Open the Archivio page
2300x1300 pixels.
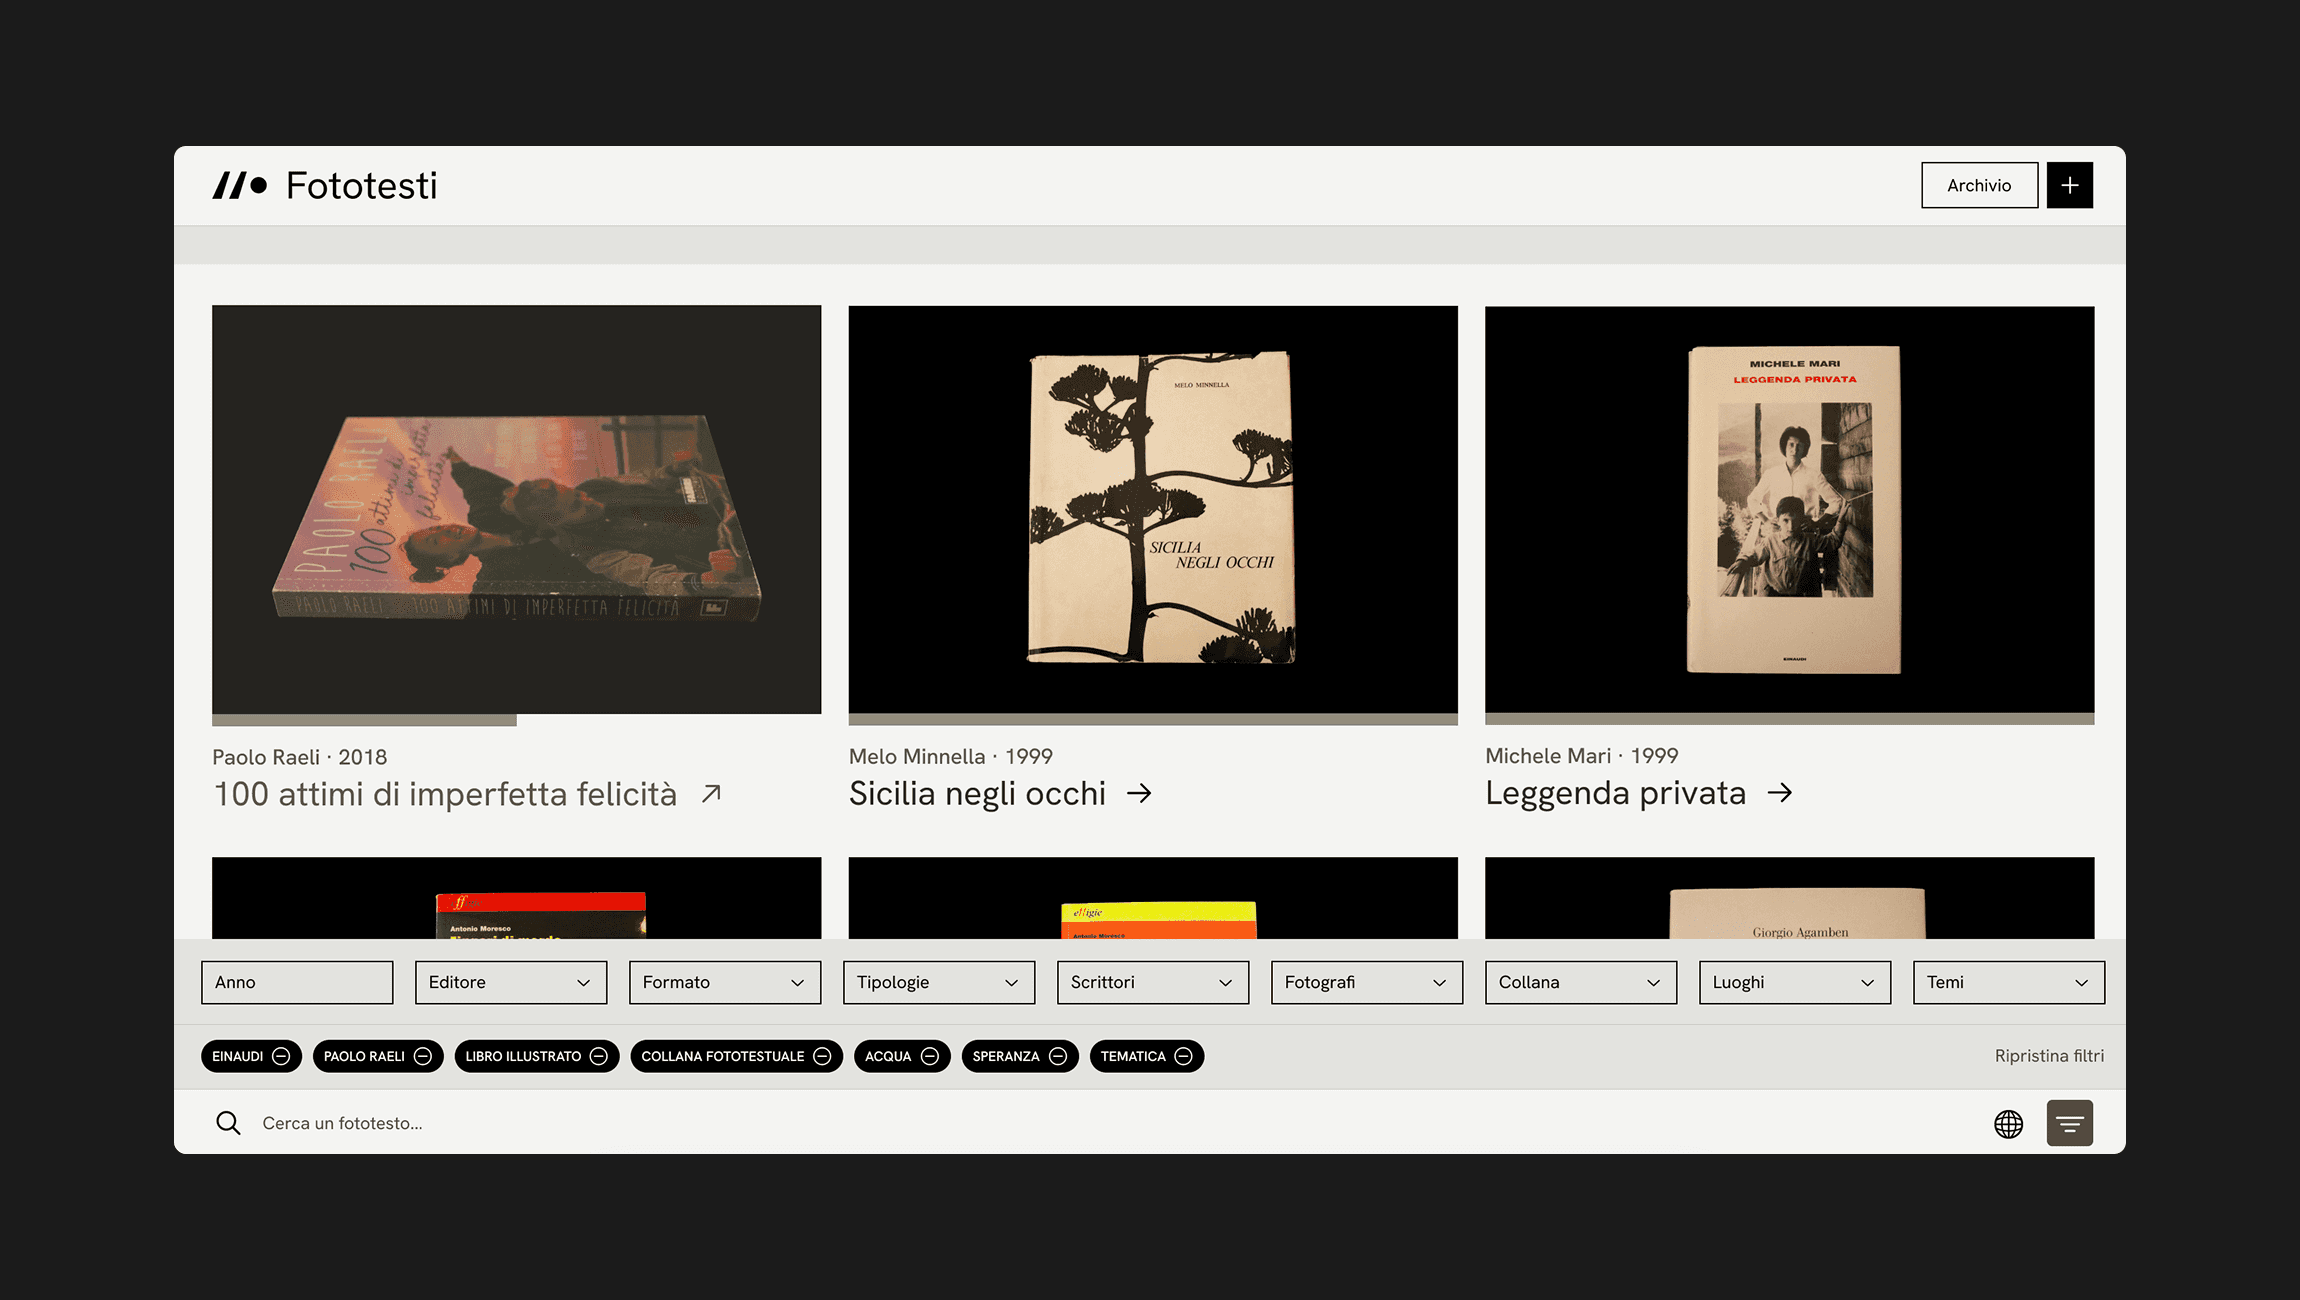(1979, 186)
